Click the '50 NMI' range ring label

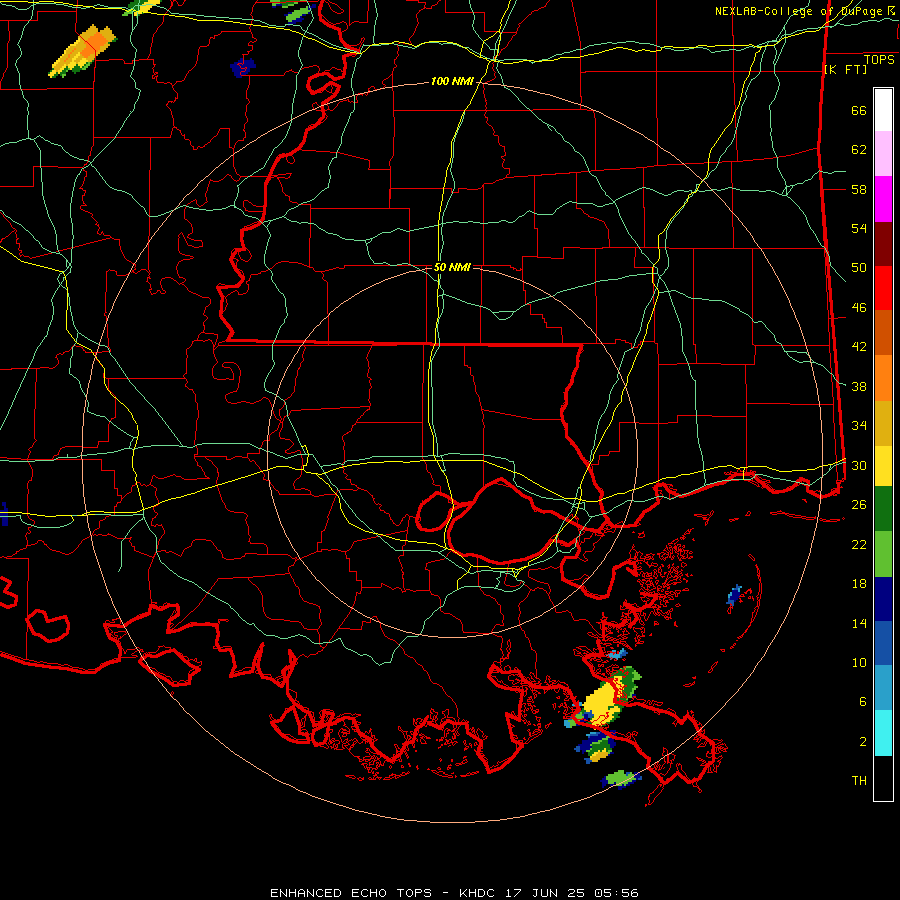[x=452, y=267]
